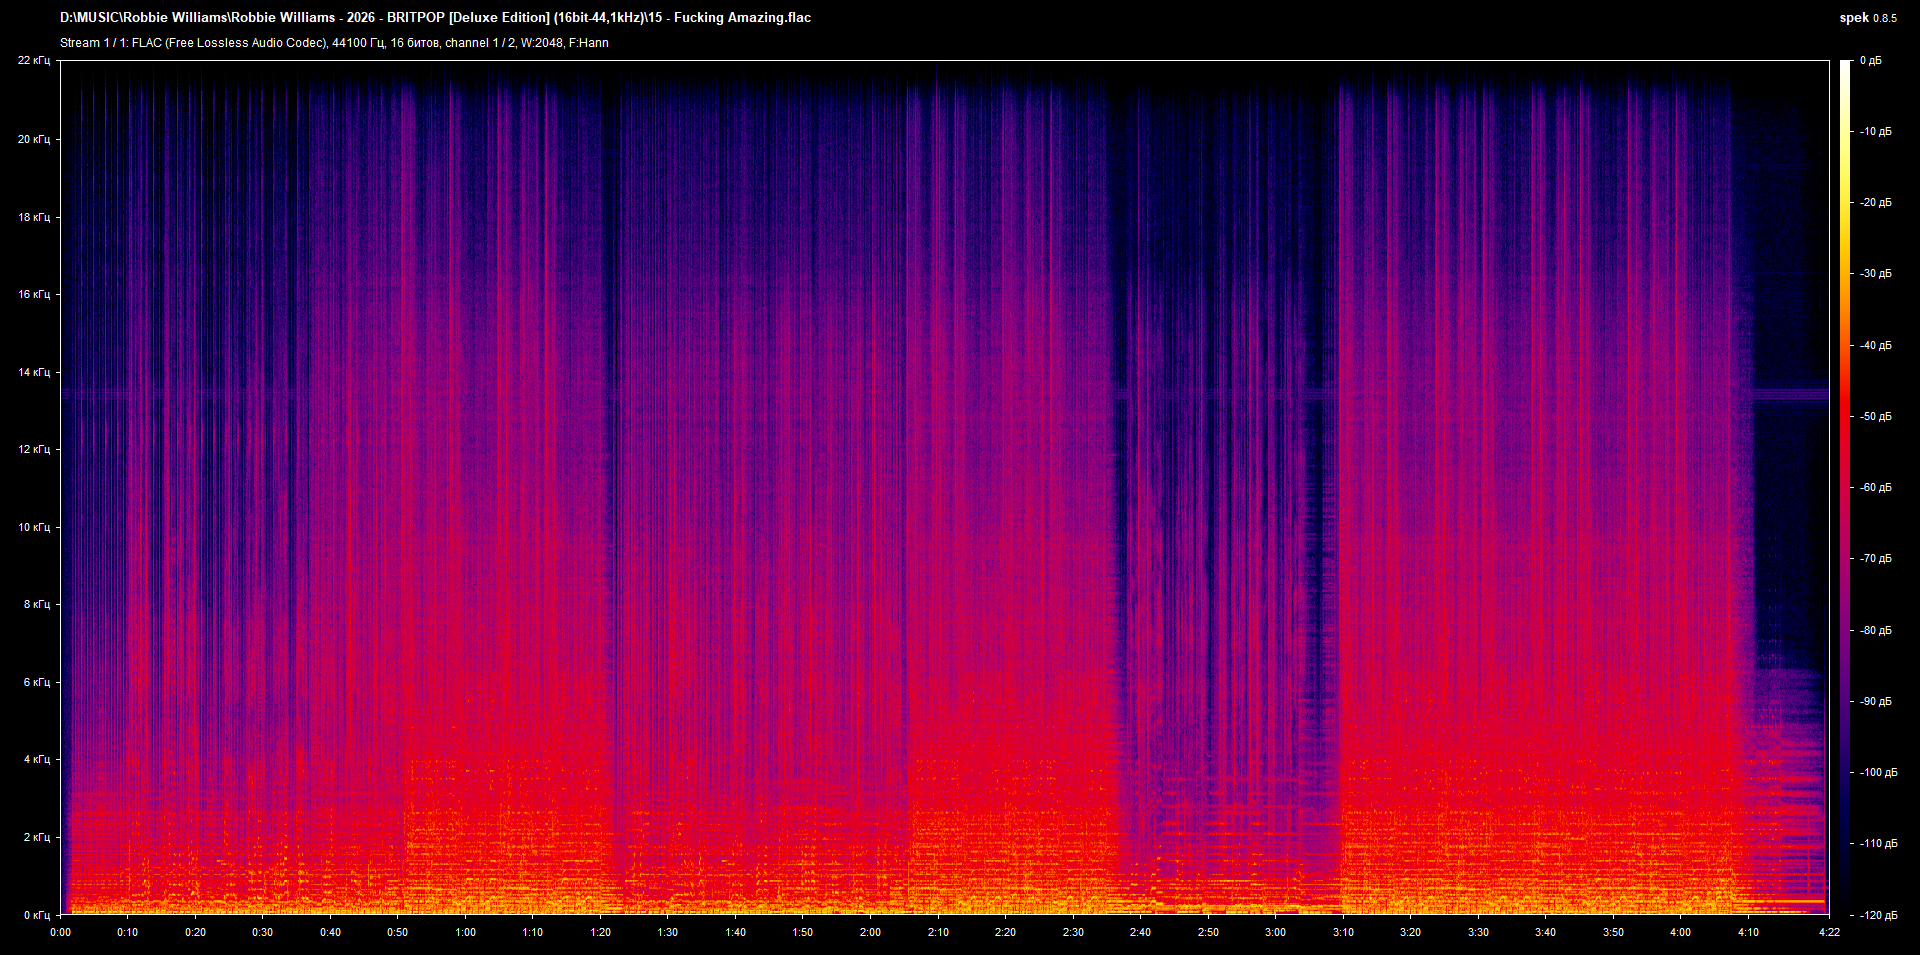Select the file path title text
Image resolution: width=1920 pixels, height=955 pixels.
click(x=435, y=17)
